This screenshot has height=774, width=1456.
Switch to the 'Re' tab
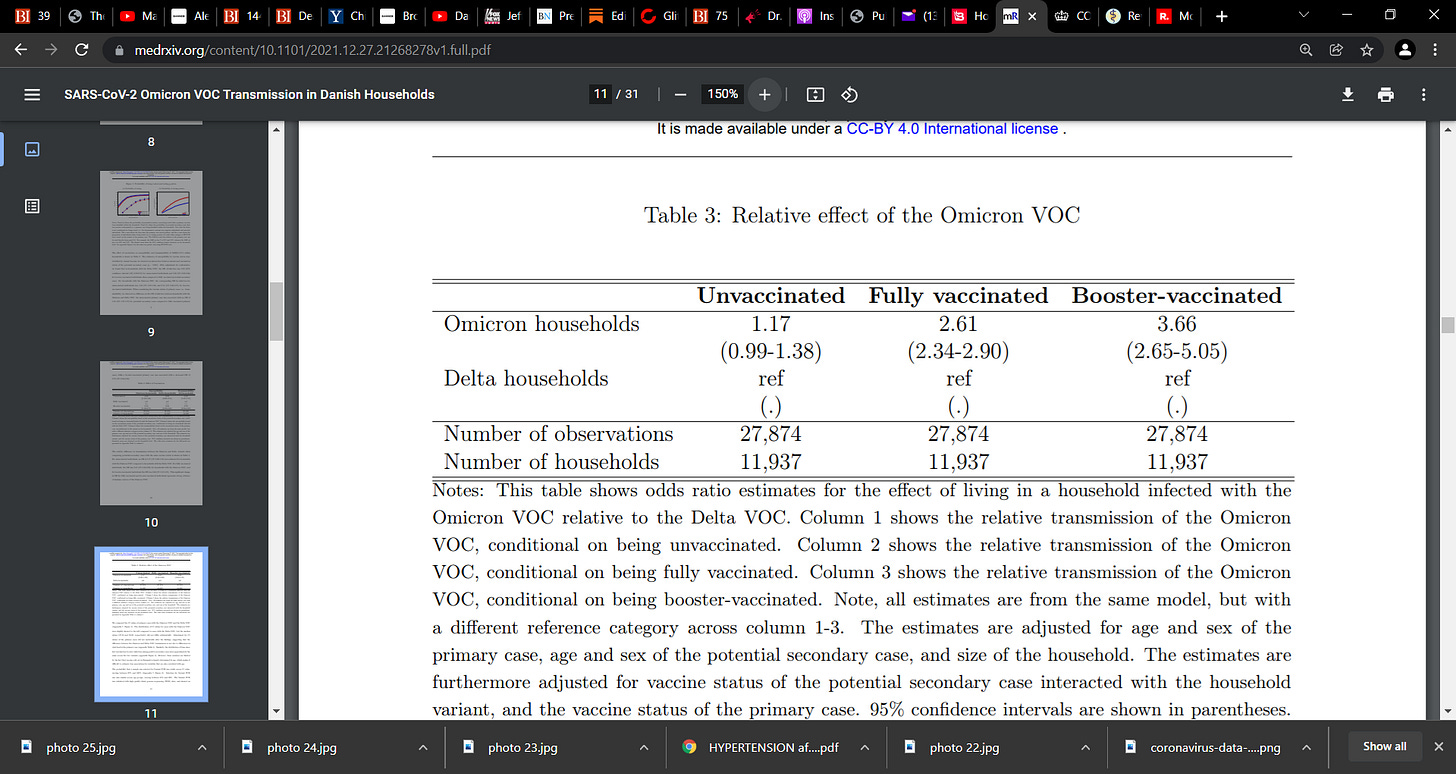[1125, 16]
